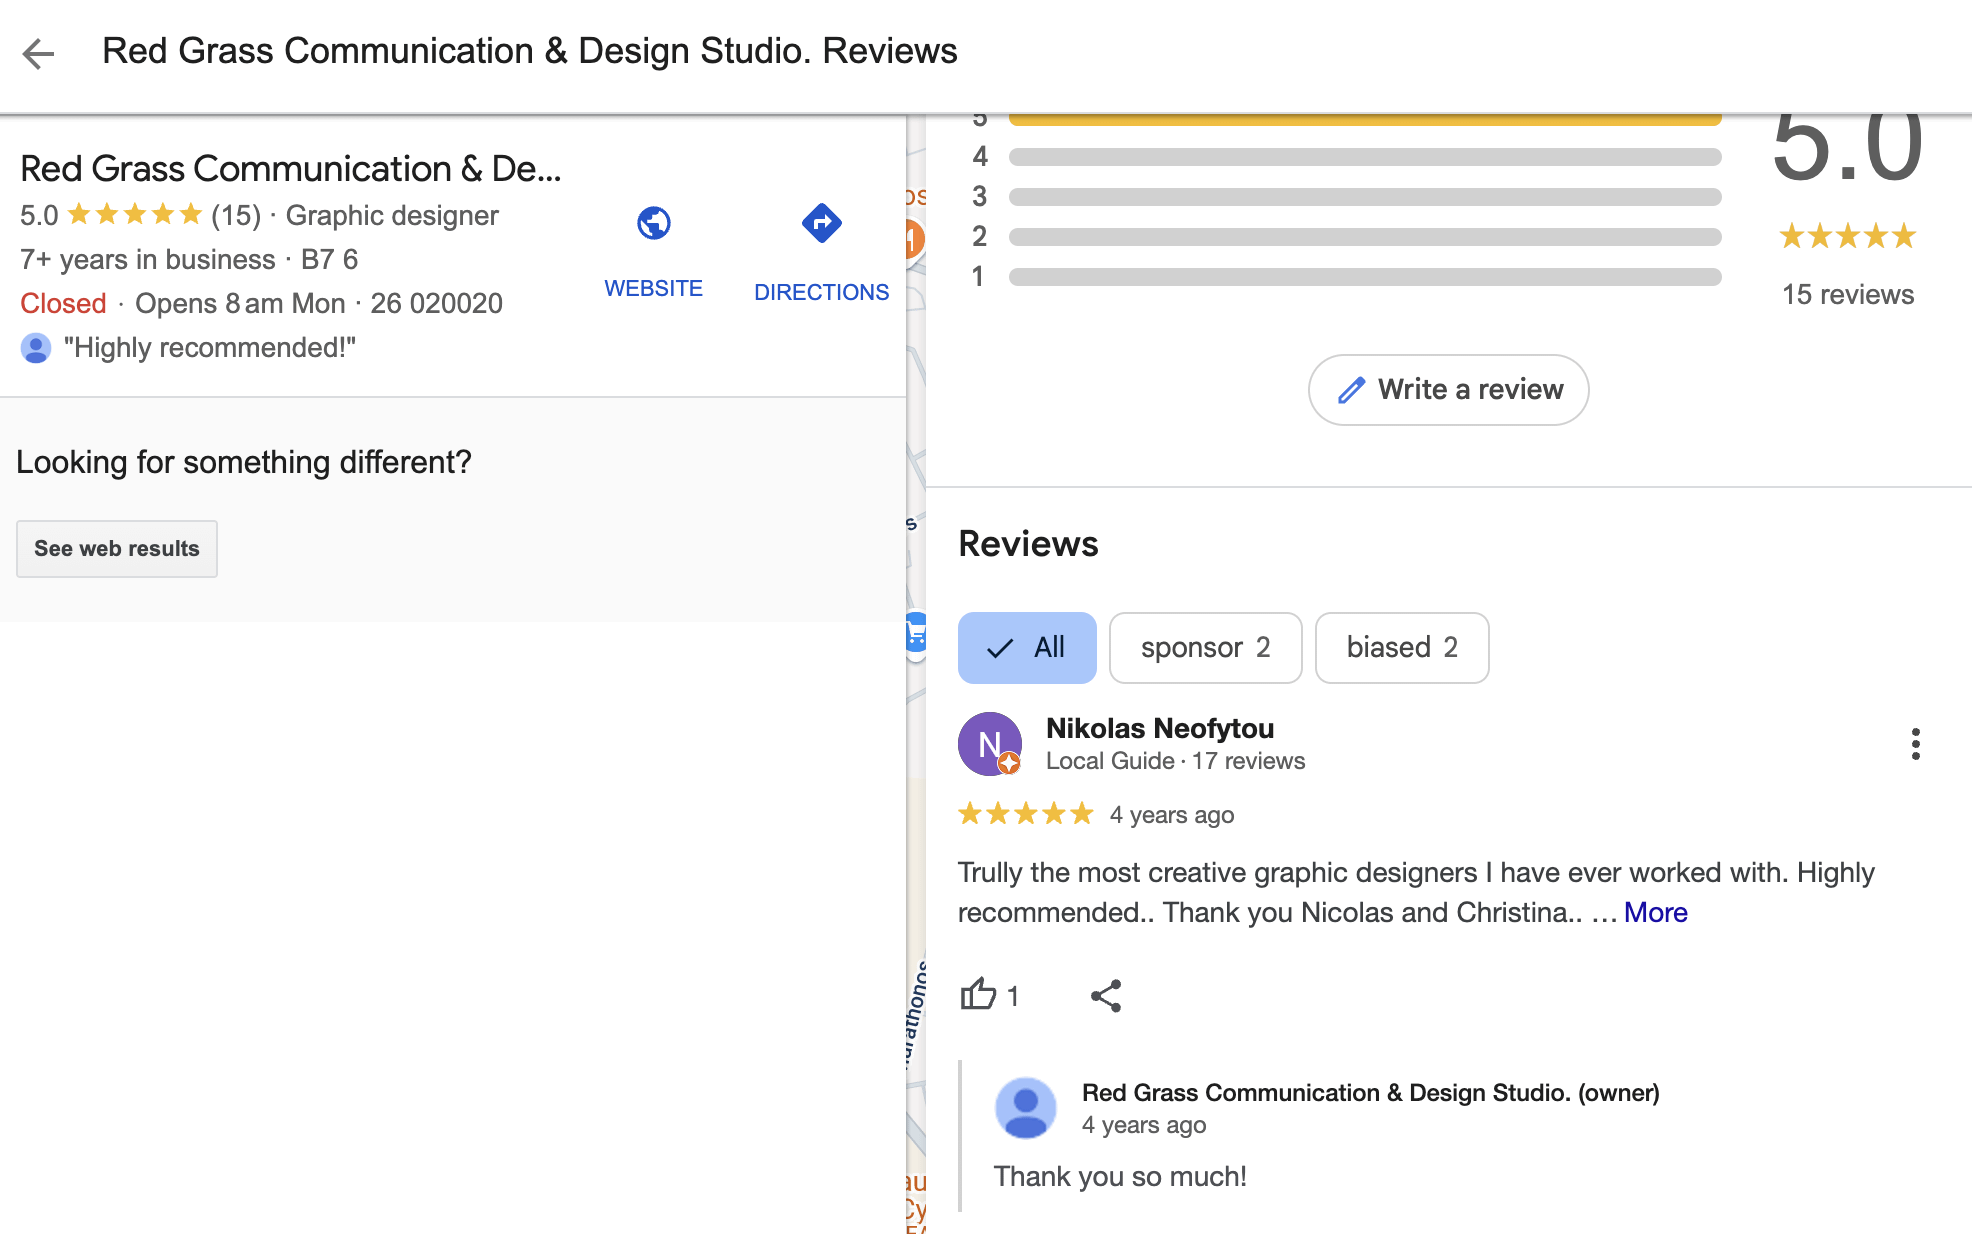The image size is (1972, 1234).
Task: Click the owner reply avatar icon
Action: (1025, 1108)
